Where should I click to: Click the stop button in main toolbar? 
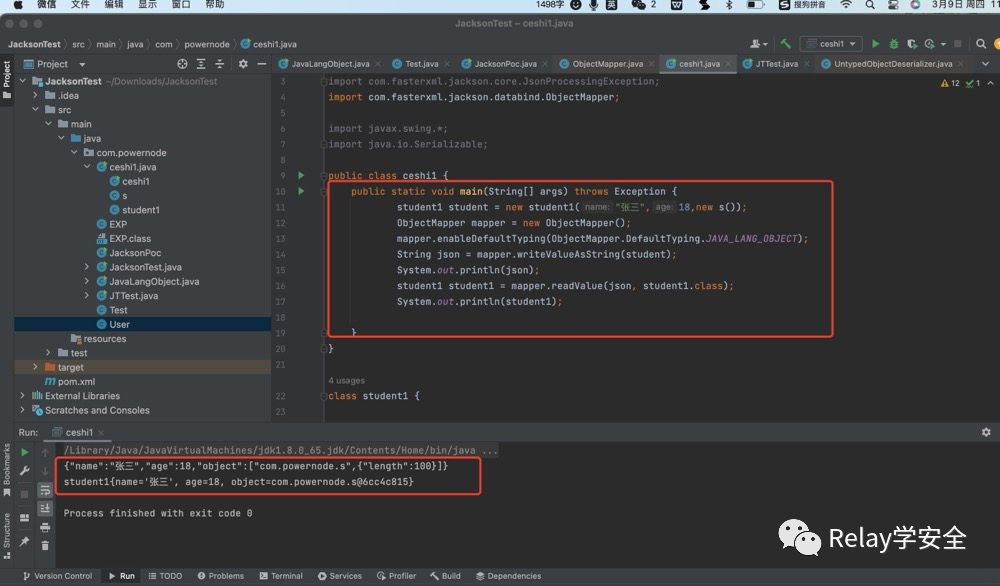click(957, 44)
